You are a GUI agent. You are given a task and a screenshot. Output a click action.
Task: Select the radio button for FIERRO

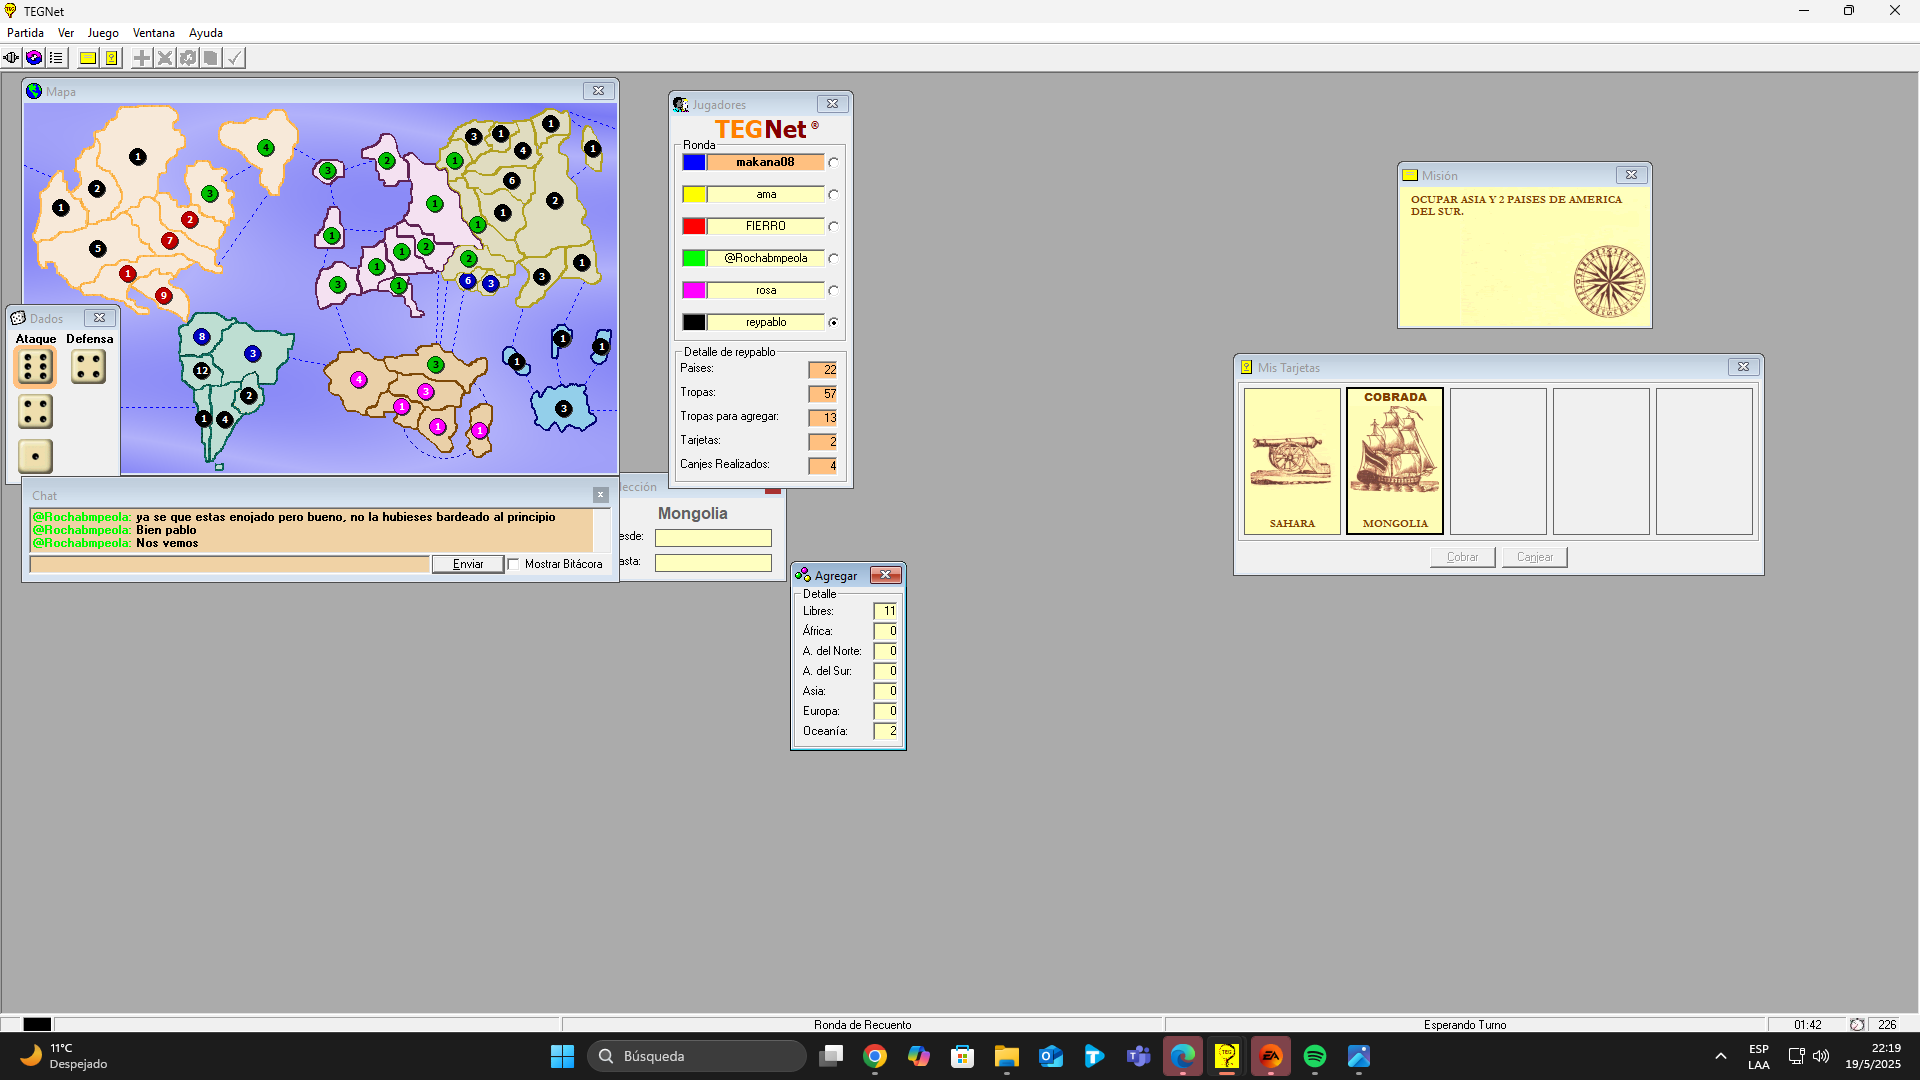click(833, 226)
